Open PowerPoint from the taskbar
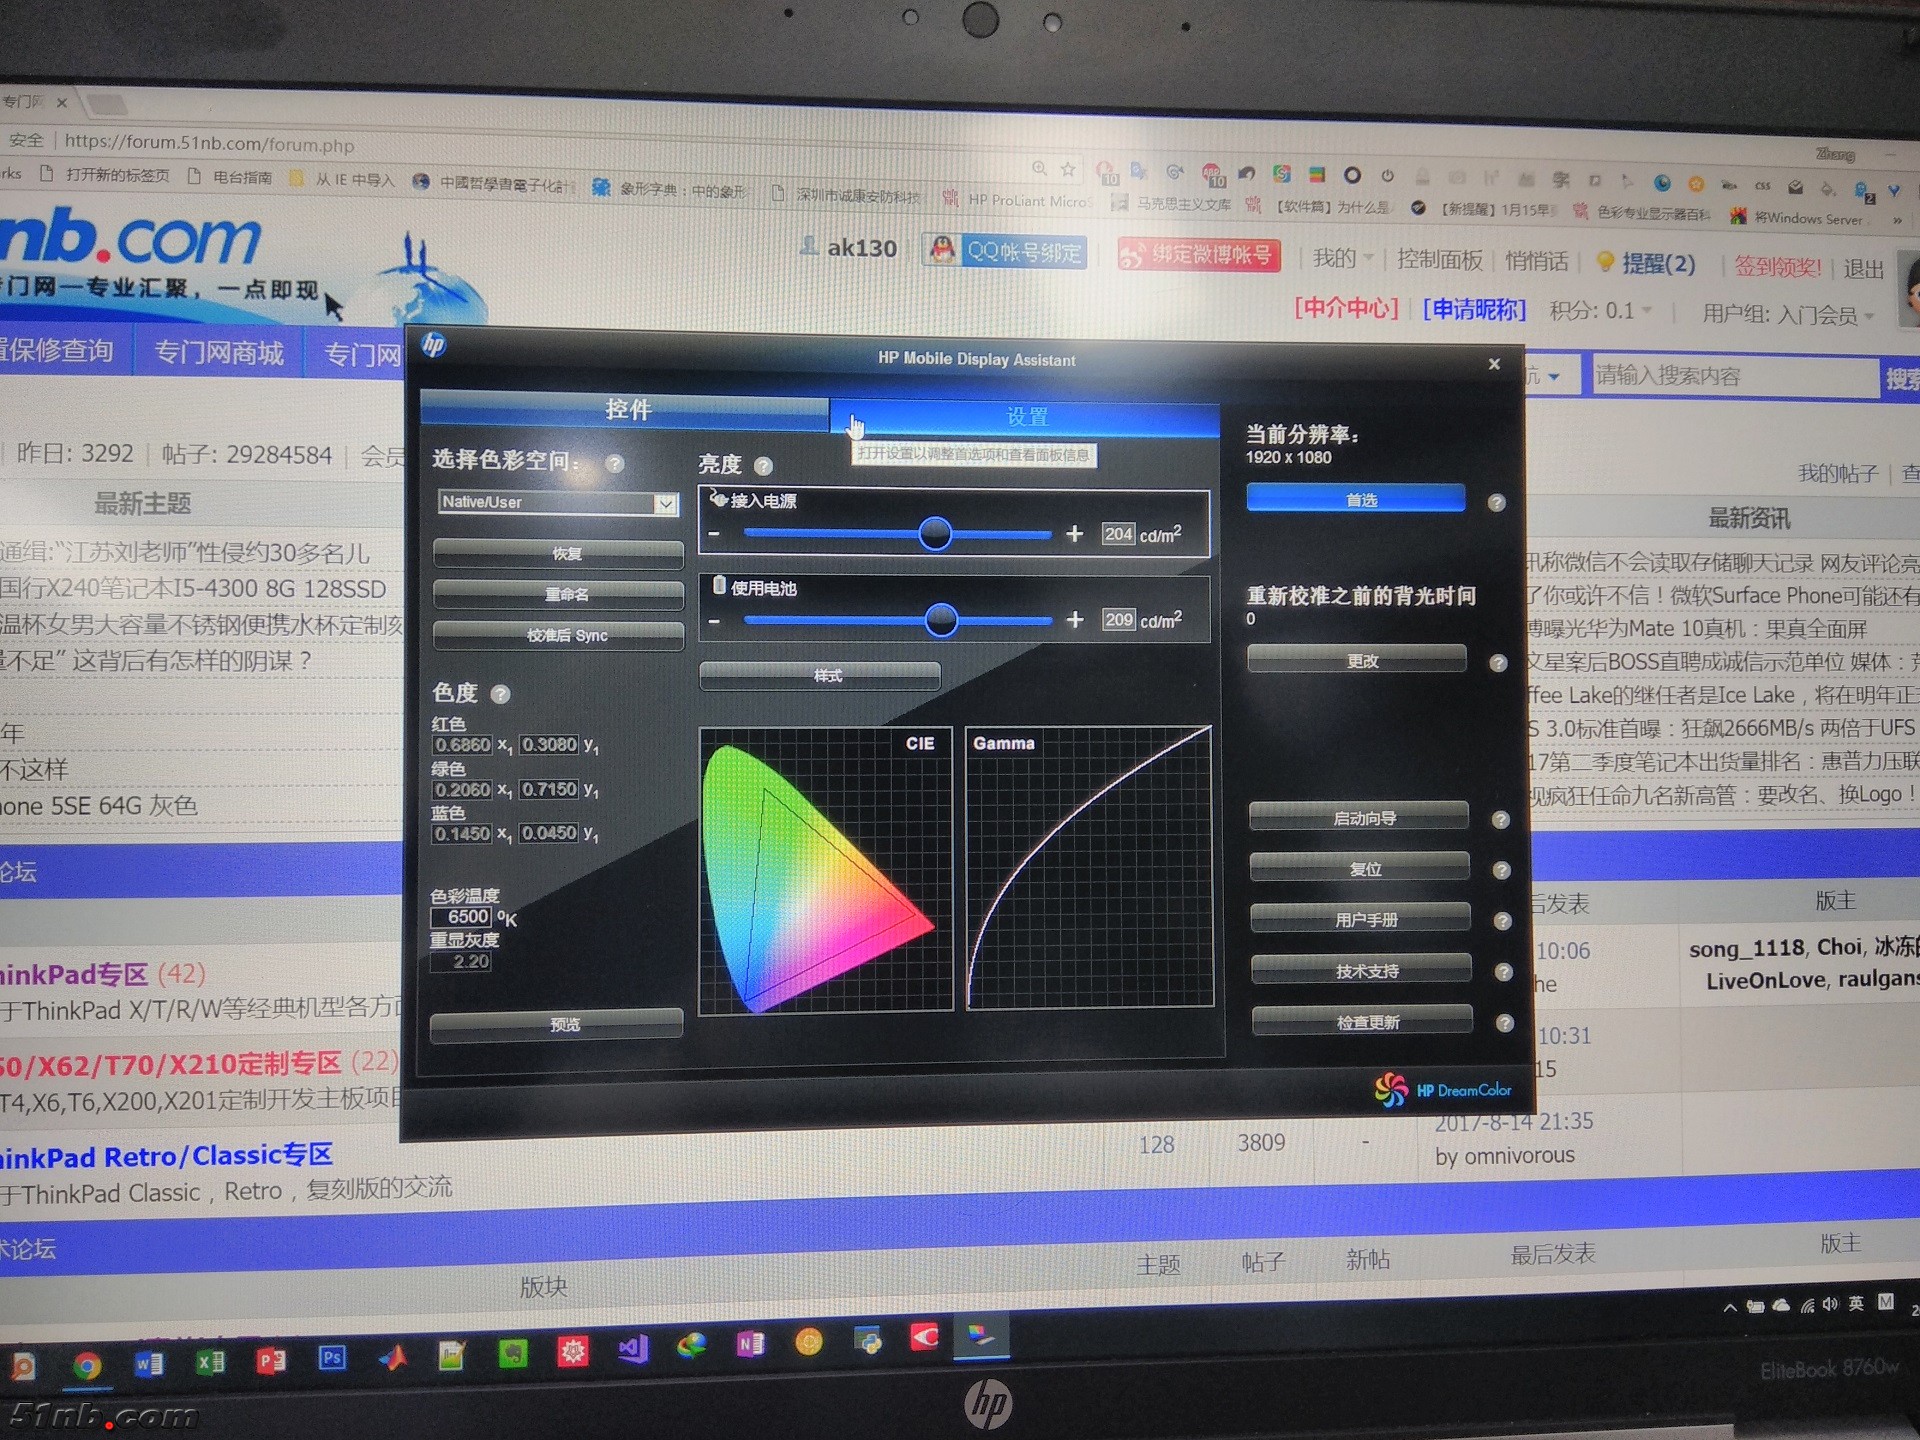This screenshot has height=1440, width=1920. [x=271, y=1360]
